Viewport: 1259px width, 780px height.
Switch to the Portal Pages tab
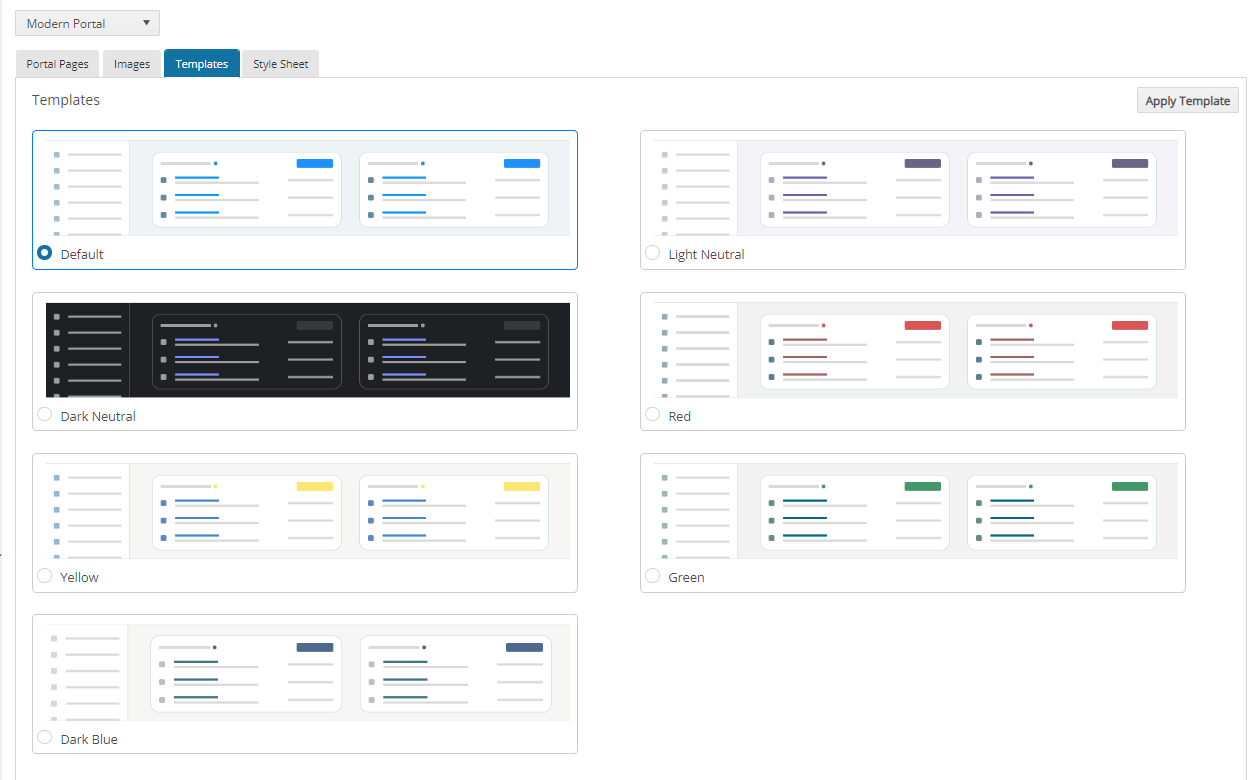pos(58,64)
